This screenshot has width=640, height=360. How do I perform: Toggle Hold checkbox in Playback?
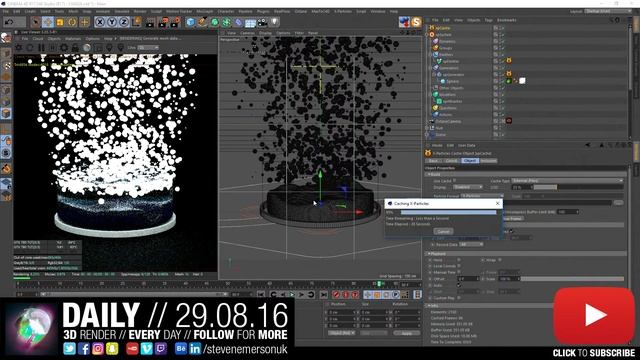pos(459,260)
